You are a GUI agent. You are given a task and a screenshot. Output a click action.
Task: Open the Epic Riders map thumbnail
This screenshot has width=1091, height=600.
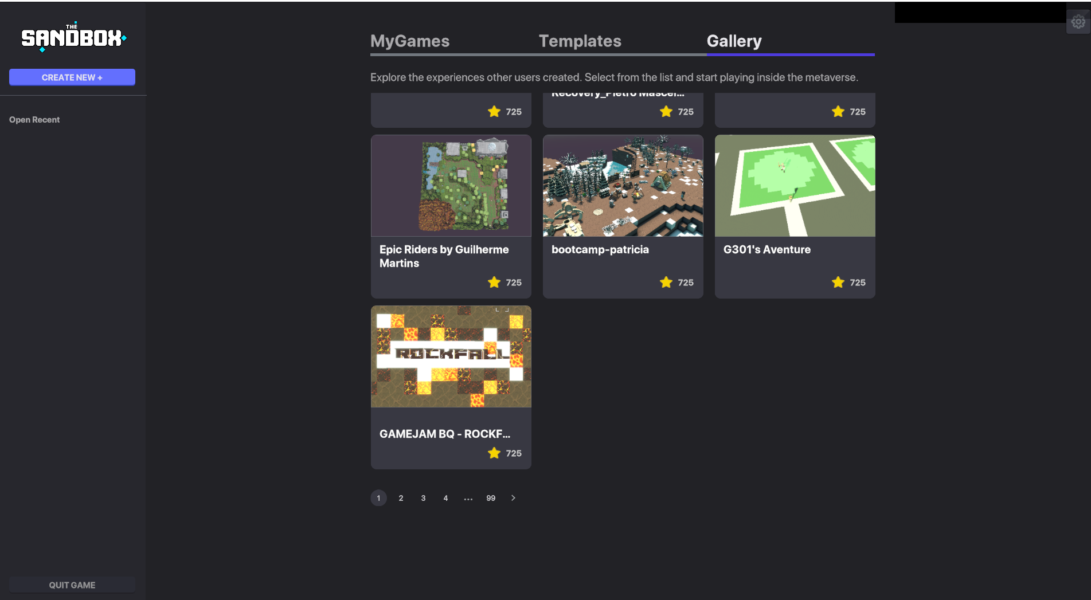tap(451, 186)
